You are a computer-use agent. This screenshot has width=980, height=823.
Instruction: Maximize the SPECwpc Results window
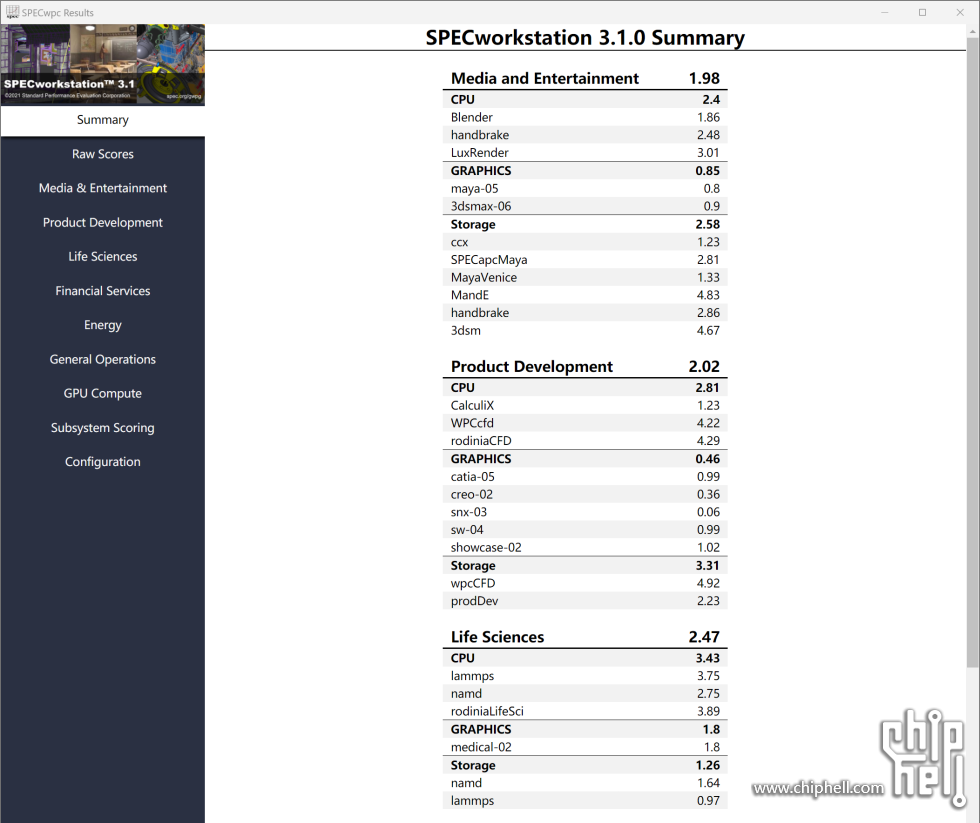point(922,12)
